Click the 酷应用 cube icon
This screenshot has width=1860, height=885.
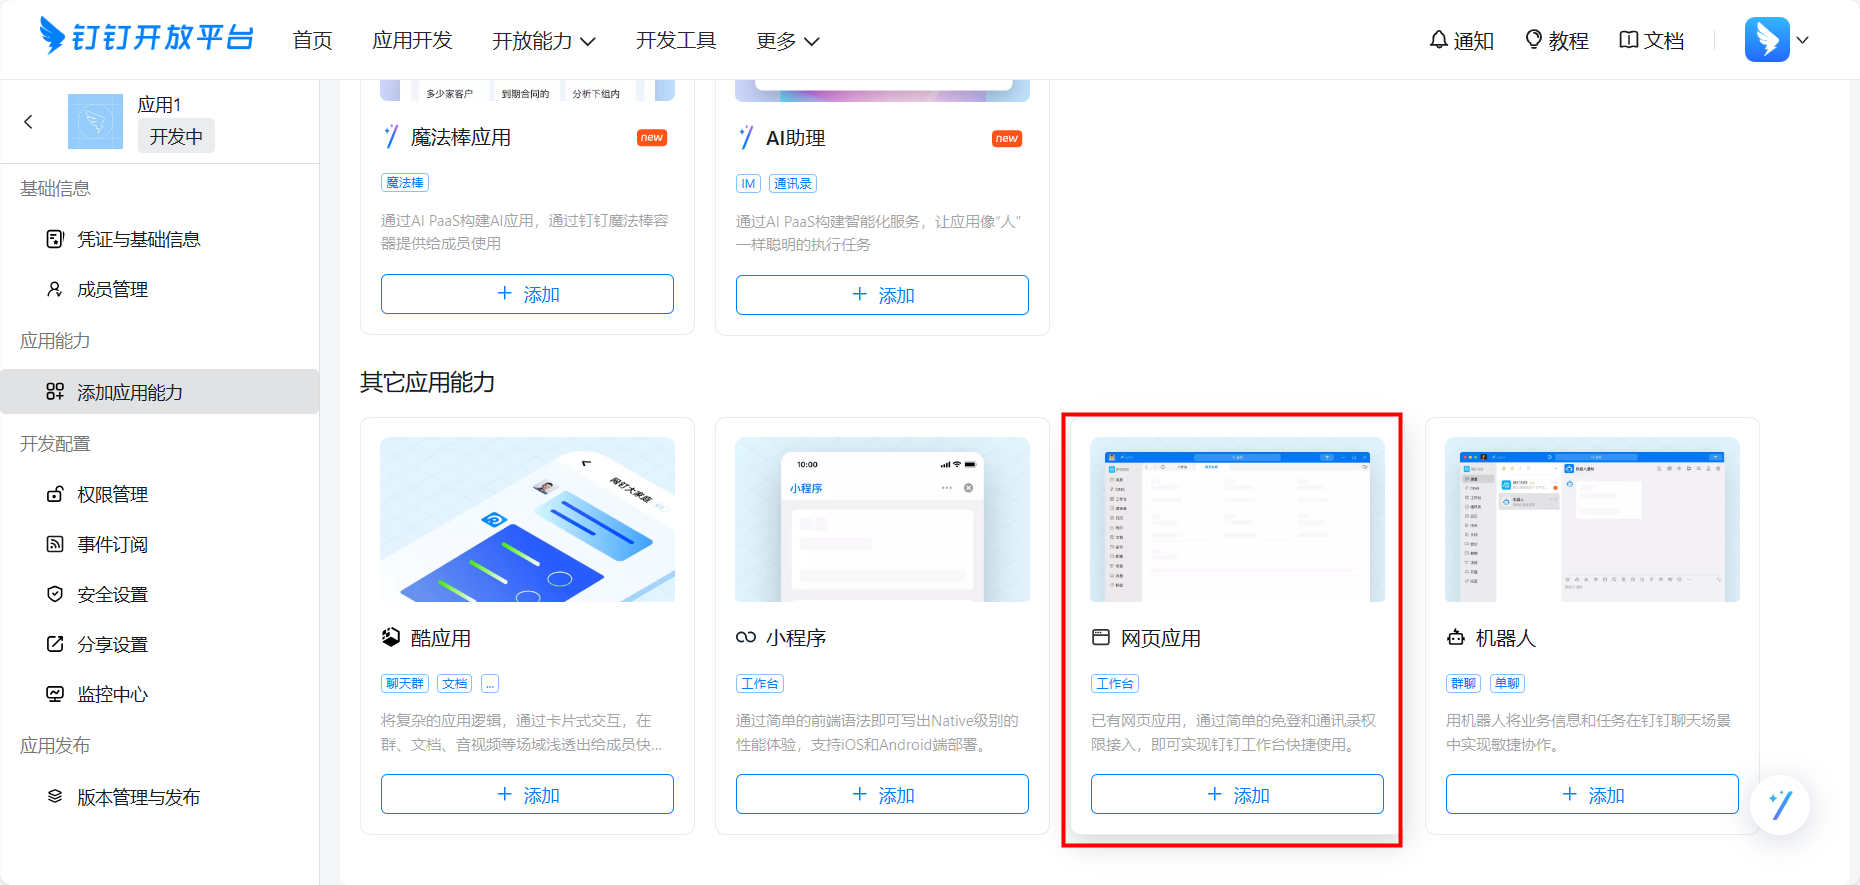click(391, 637)
